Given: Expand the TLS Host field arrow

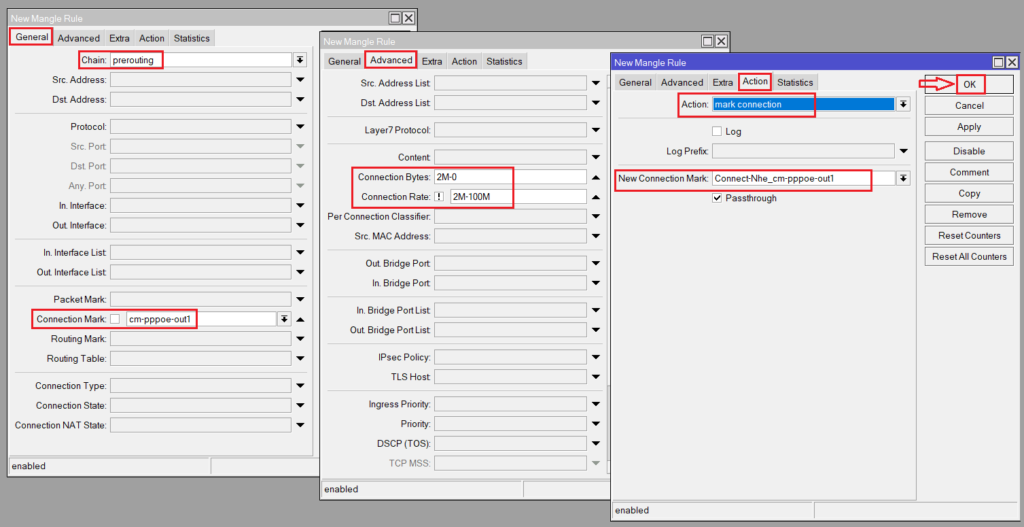Looking at the screenshot, I should pyautogui.click(x=597, y=377).
